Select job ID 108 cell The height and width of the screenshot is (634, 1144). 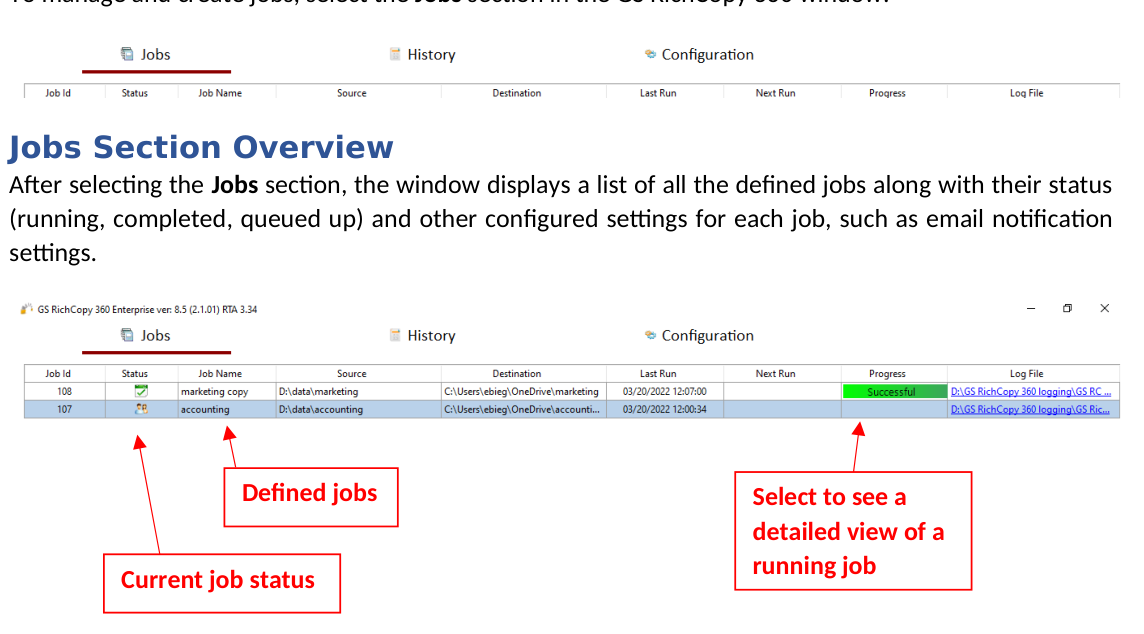65,392
